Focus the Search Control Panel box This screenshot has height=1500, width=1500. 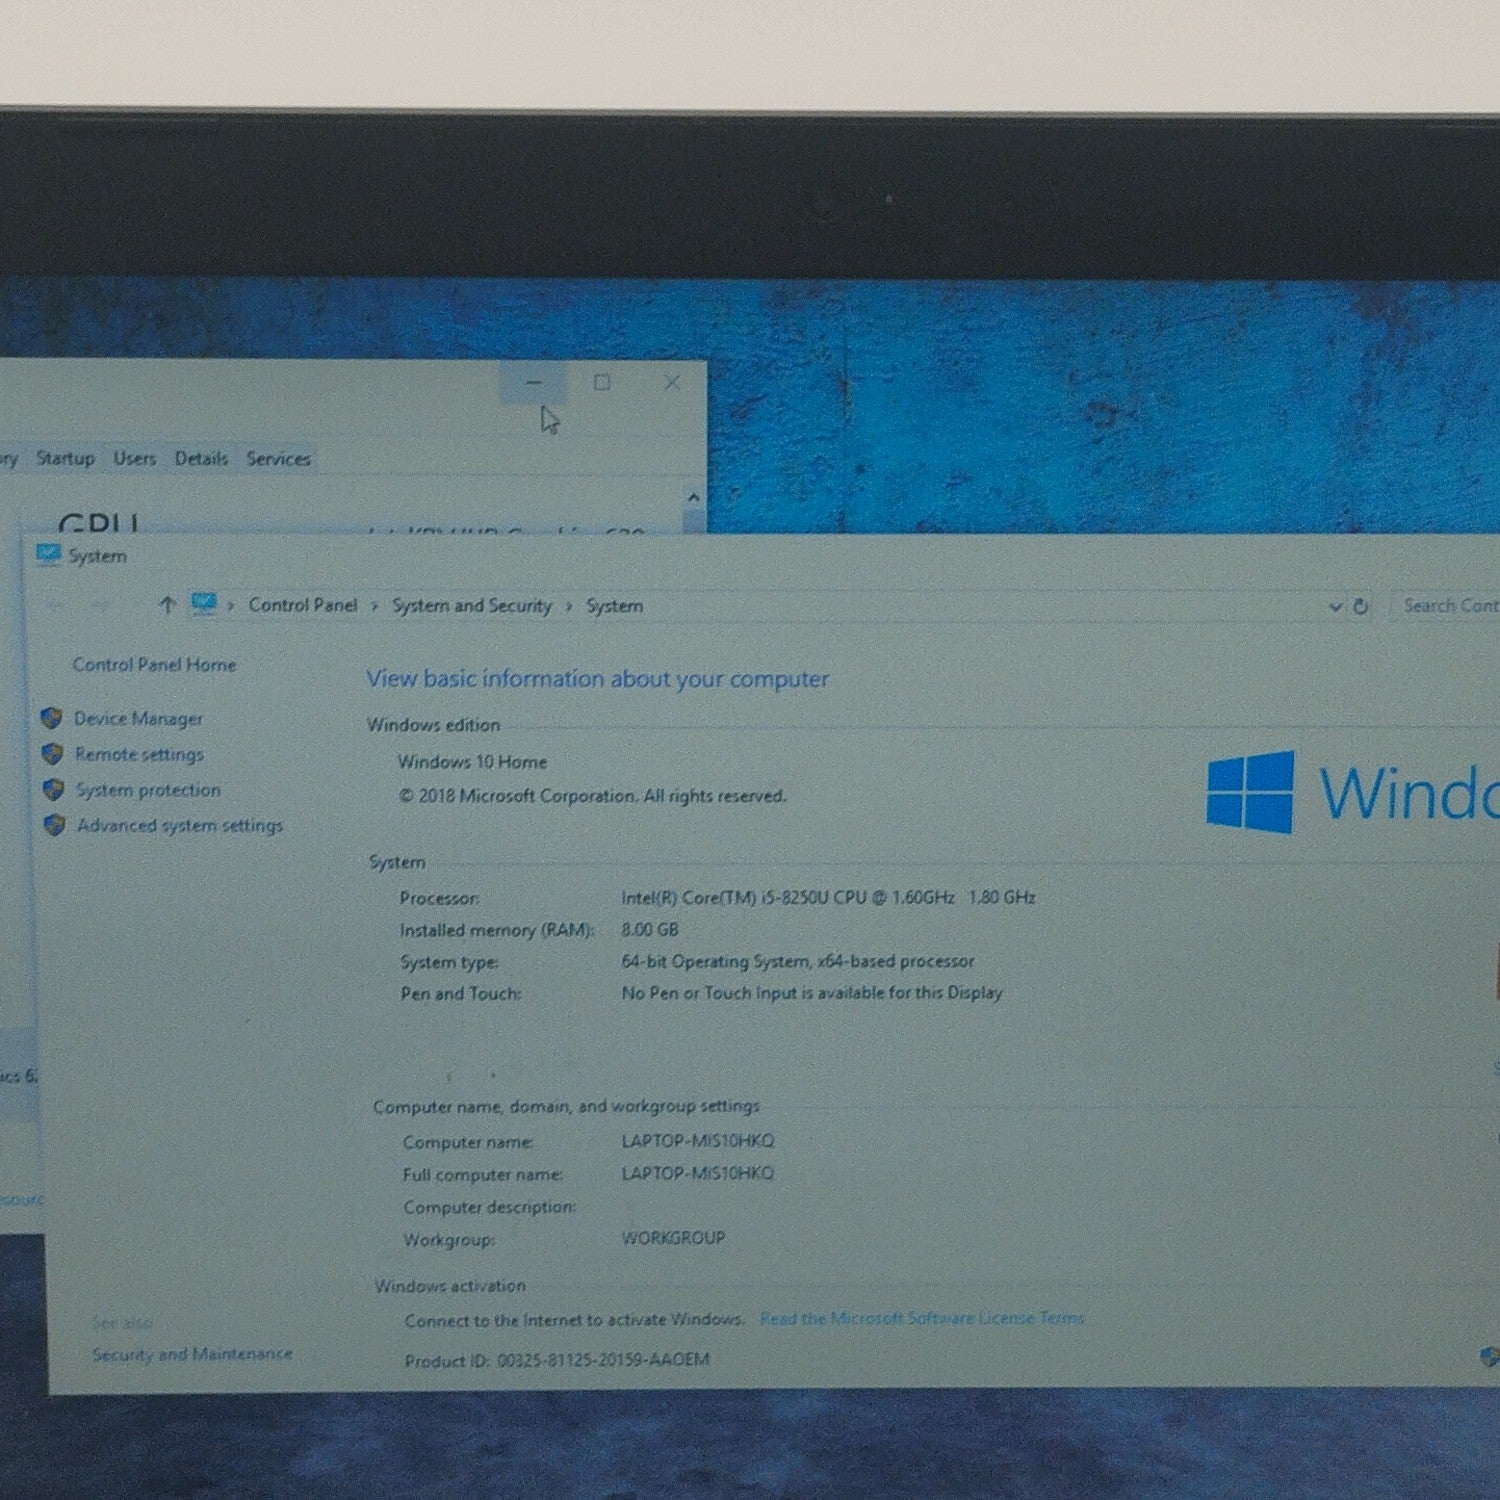tap(1448, 606)
